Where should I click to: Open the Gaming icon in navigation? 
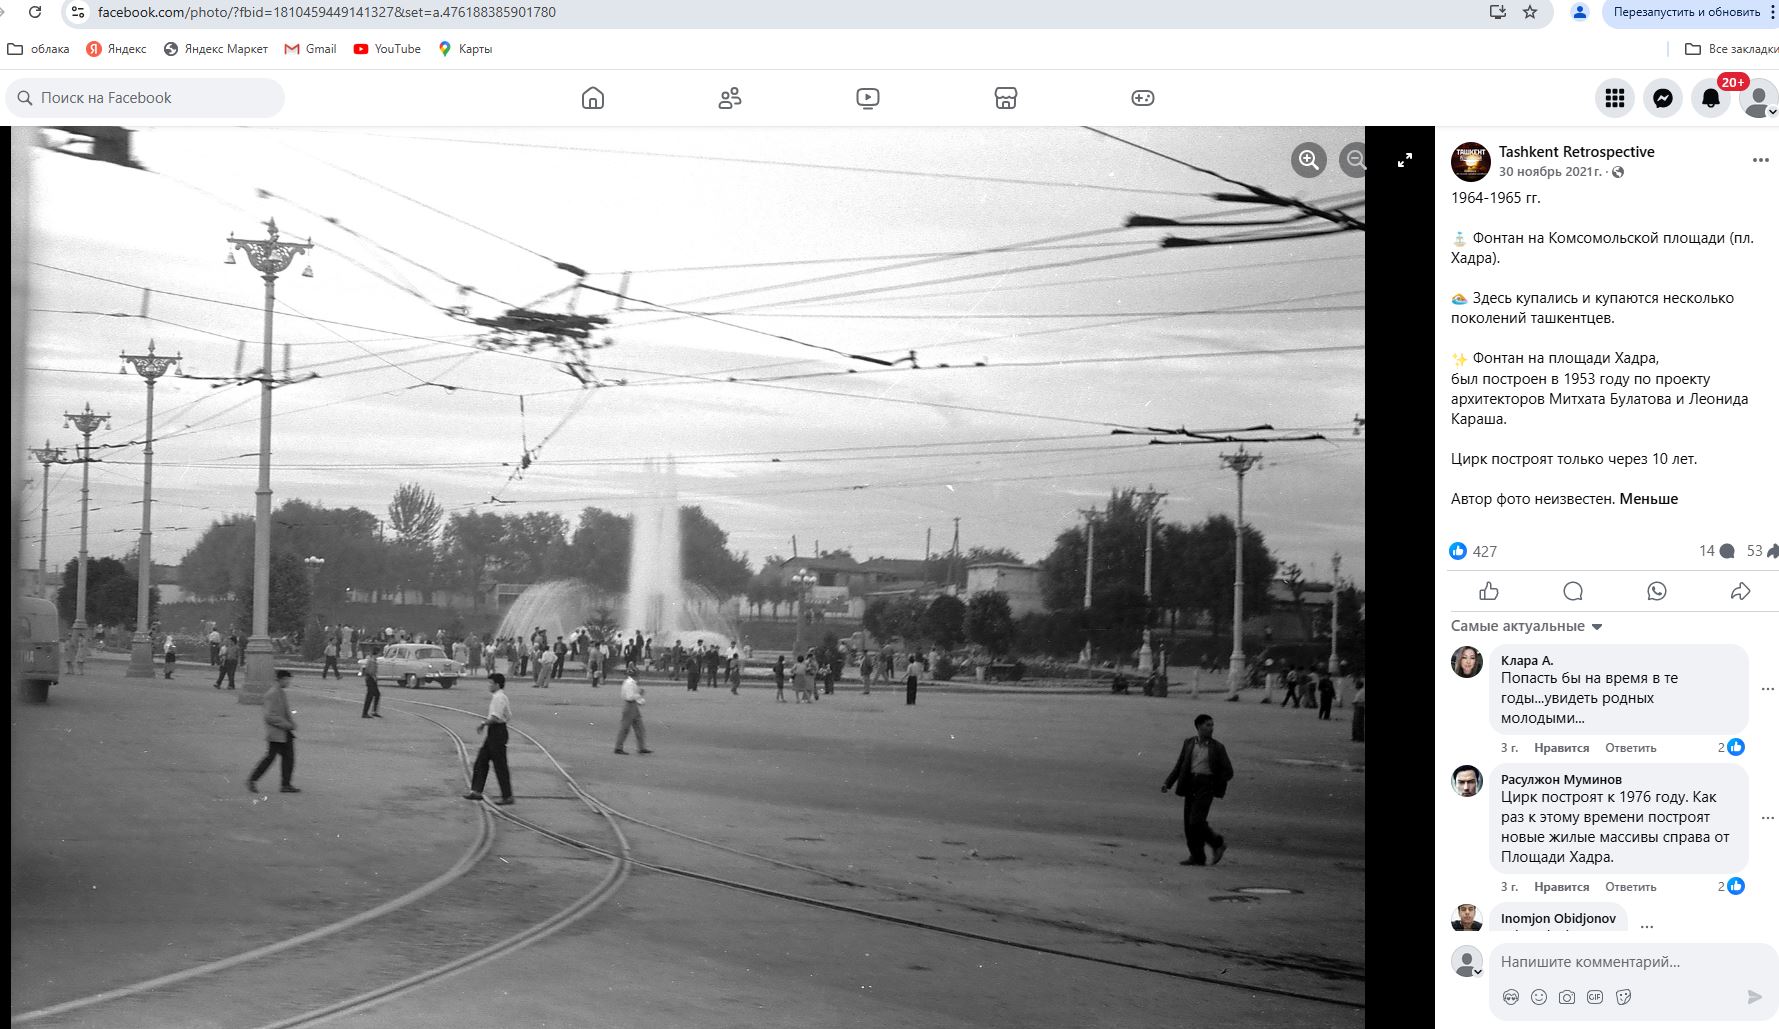1142,98
